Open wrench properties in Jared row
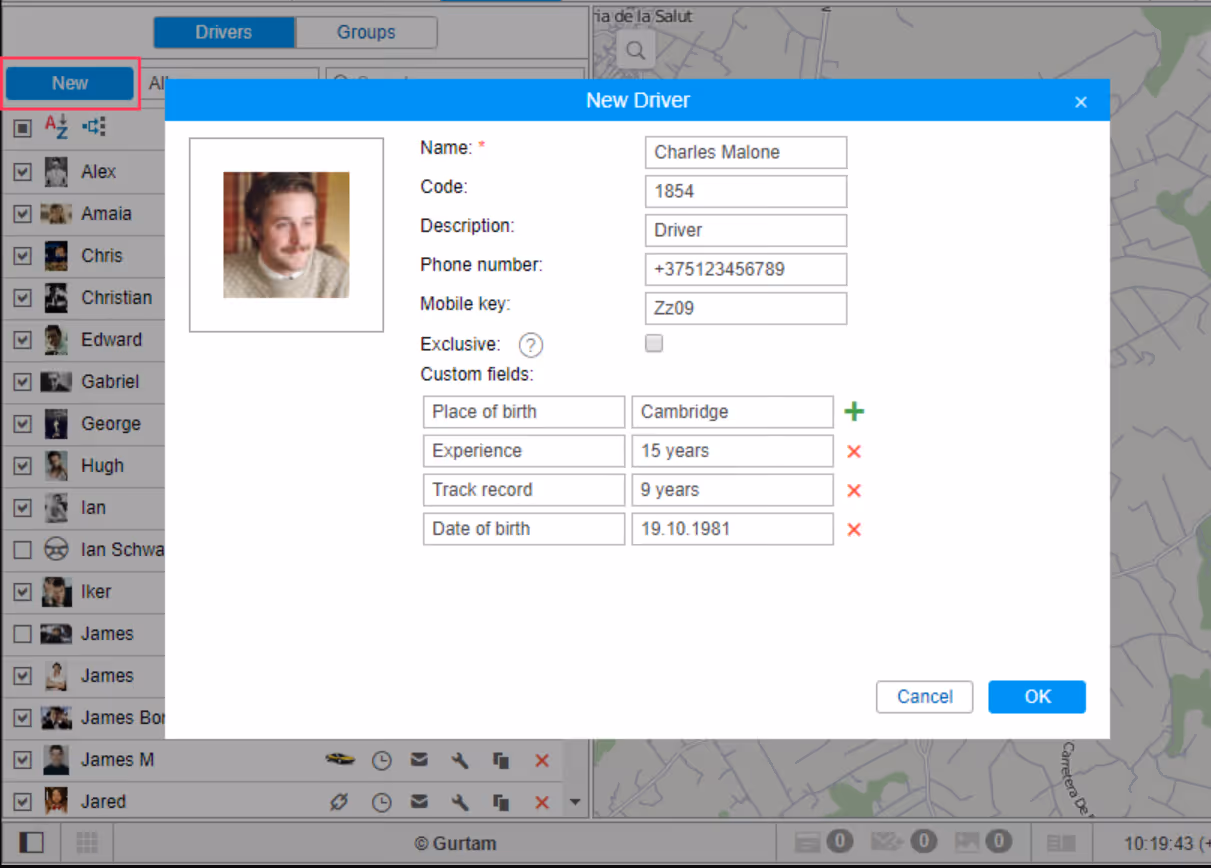The height and width of the screenshot is (868, 1211). (x=460, y=802)
